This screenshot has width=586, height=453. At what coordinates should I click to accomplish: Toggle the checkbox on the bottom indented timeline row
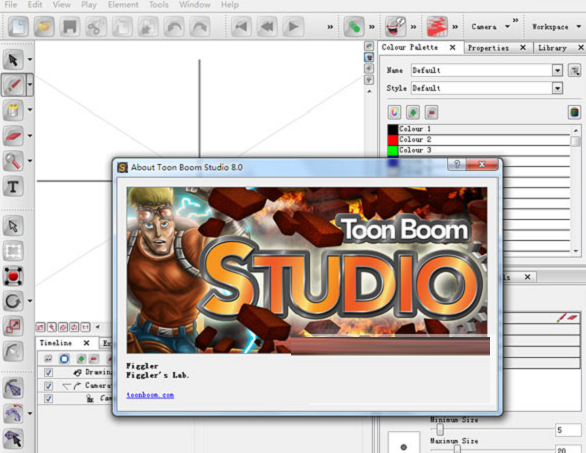pyautogui.click(x=48, y=398)
